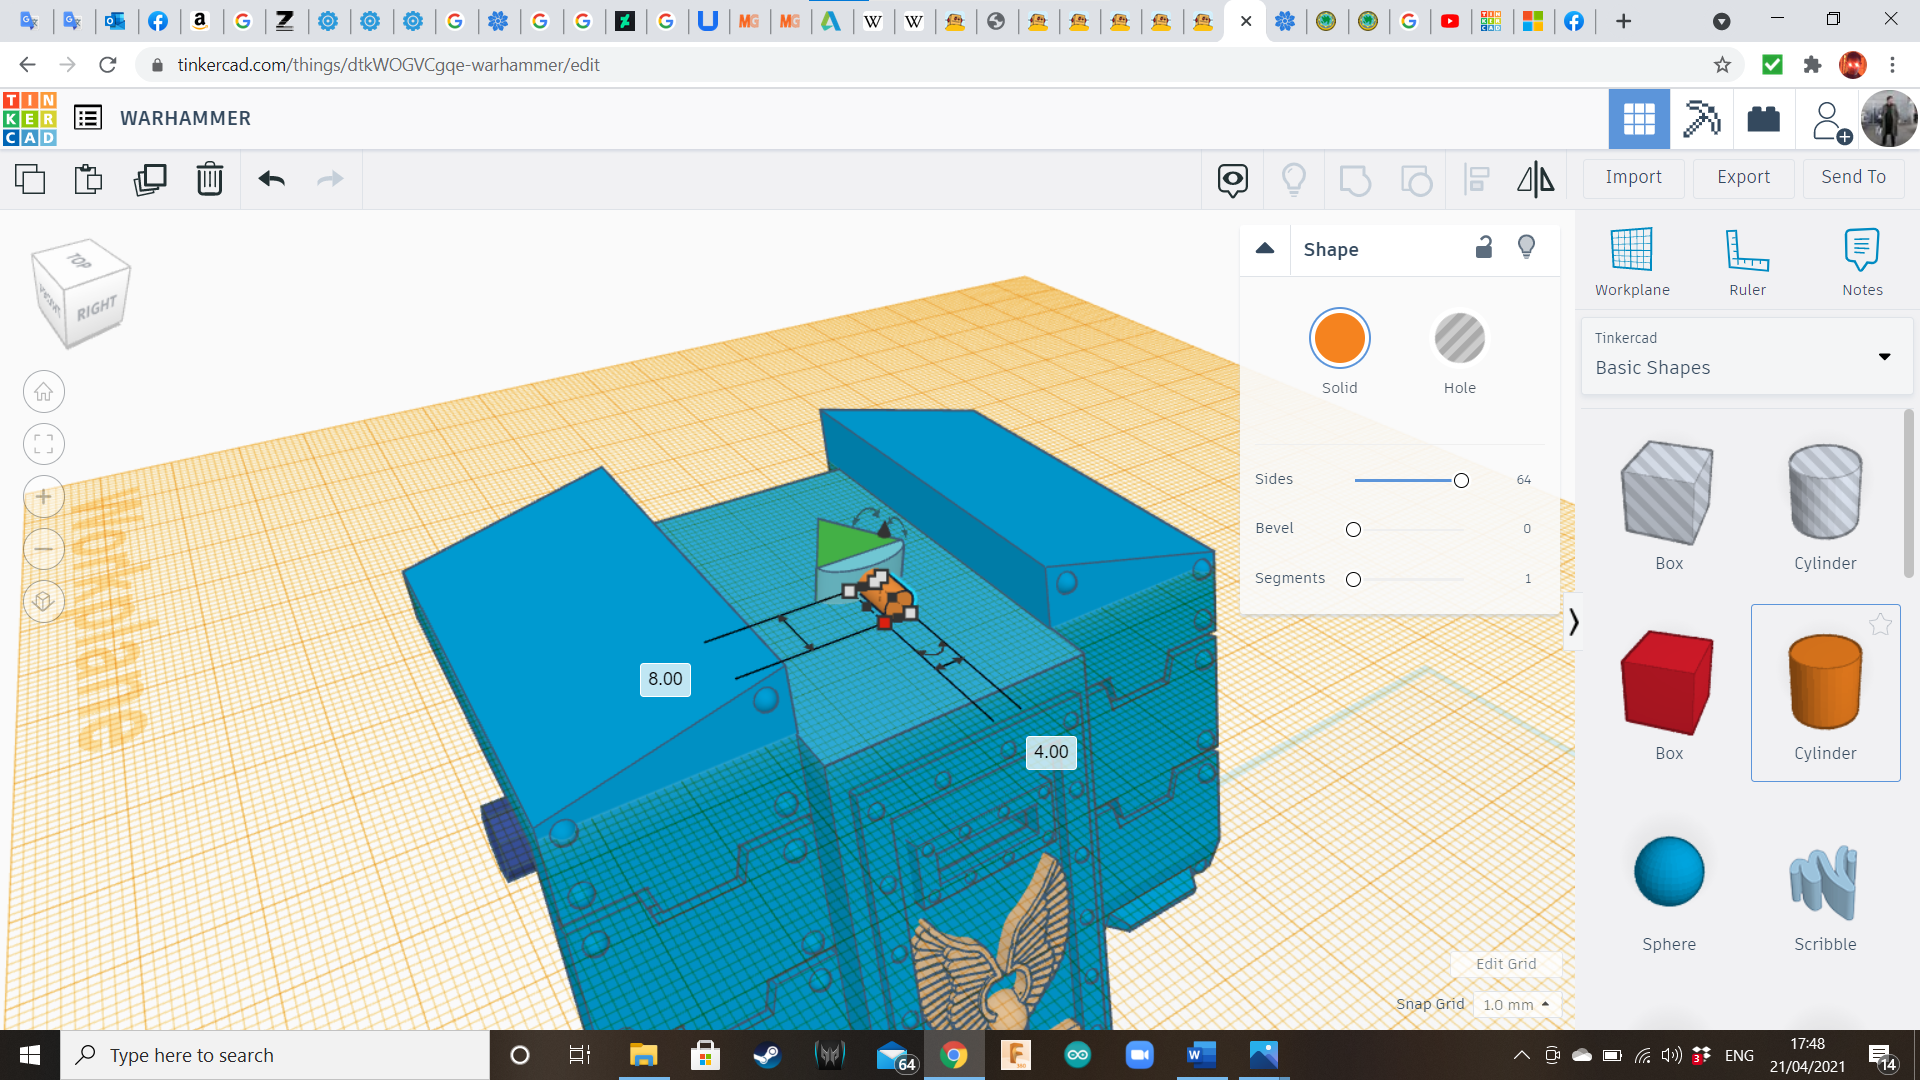This screenshot has width=1920, height=1080.
Task: Toggle shape visibility lightbulb in panel
Action: tap(1526, 248)
